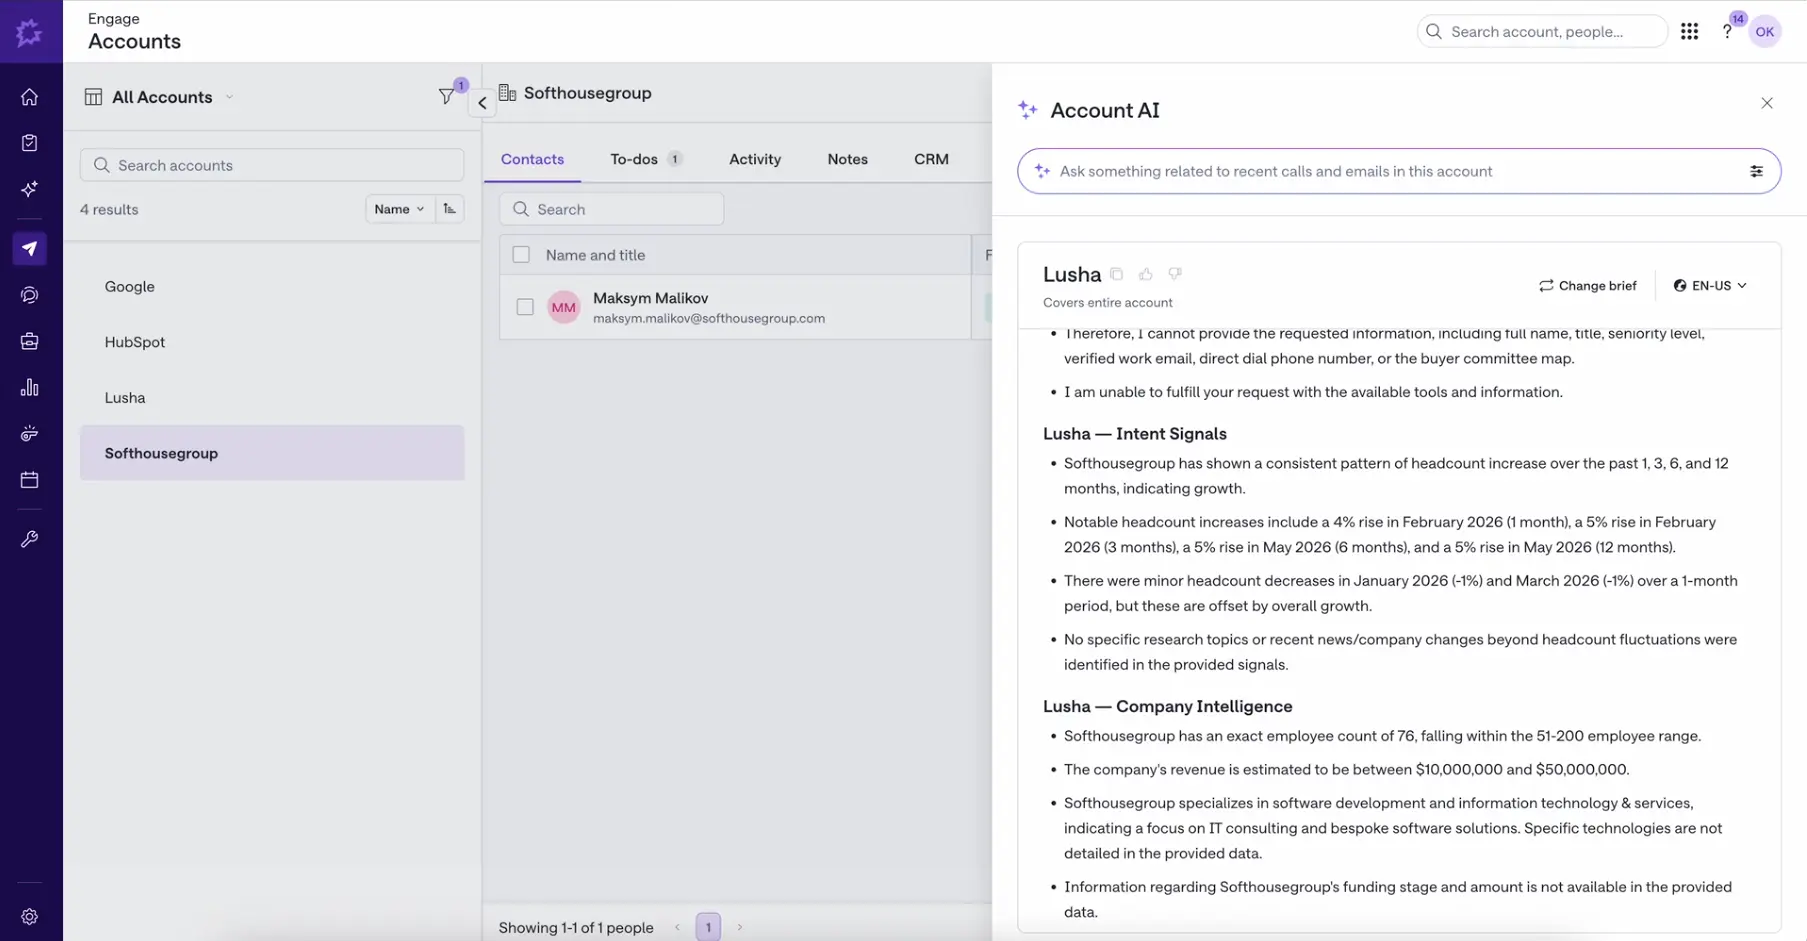Click the 'Lusha — Company Intelligence' heading
This screenshot has width=1807, height=941.
click(1167, 706)
